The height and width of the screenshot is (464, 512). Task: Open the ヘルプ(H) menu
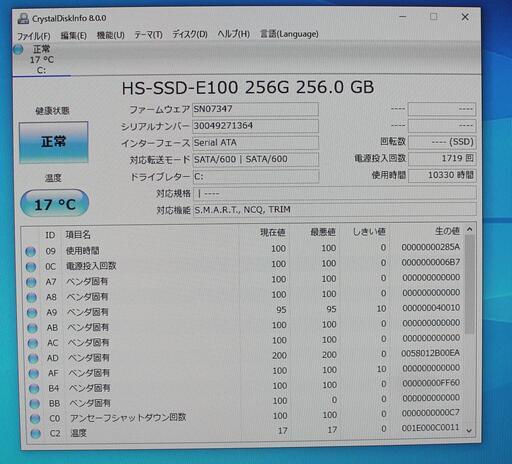pos(234,34)
